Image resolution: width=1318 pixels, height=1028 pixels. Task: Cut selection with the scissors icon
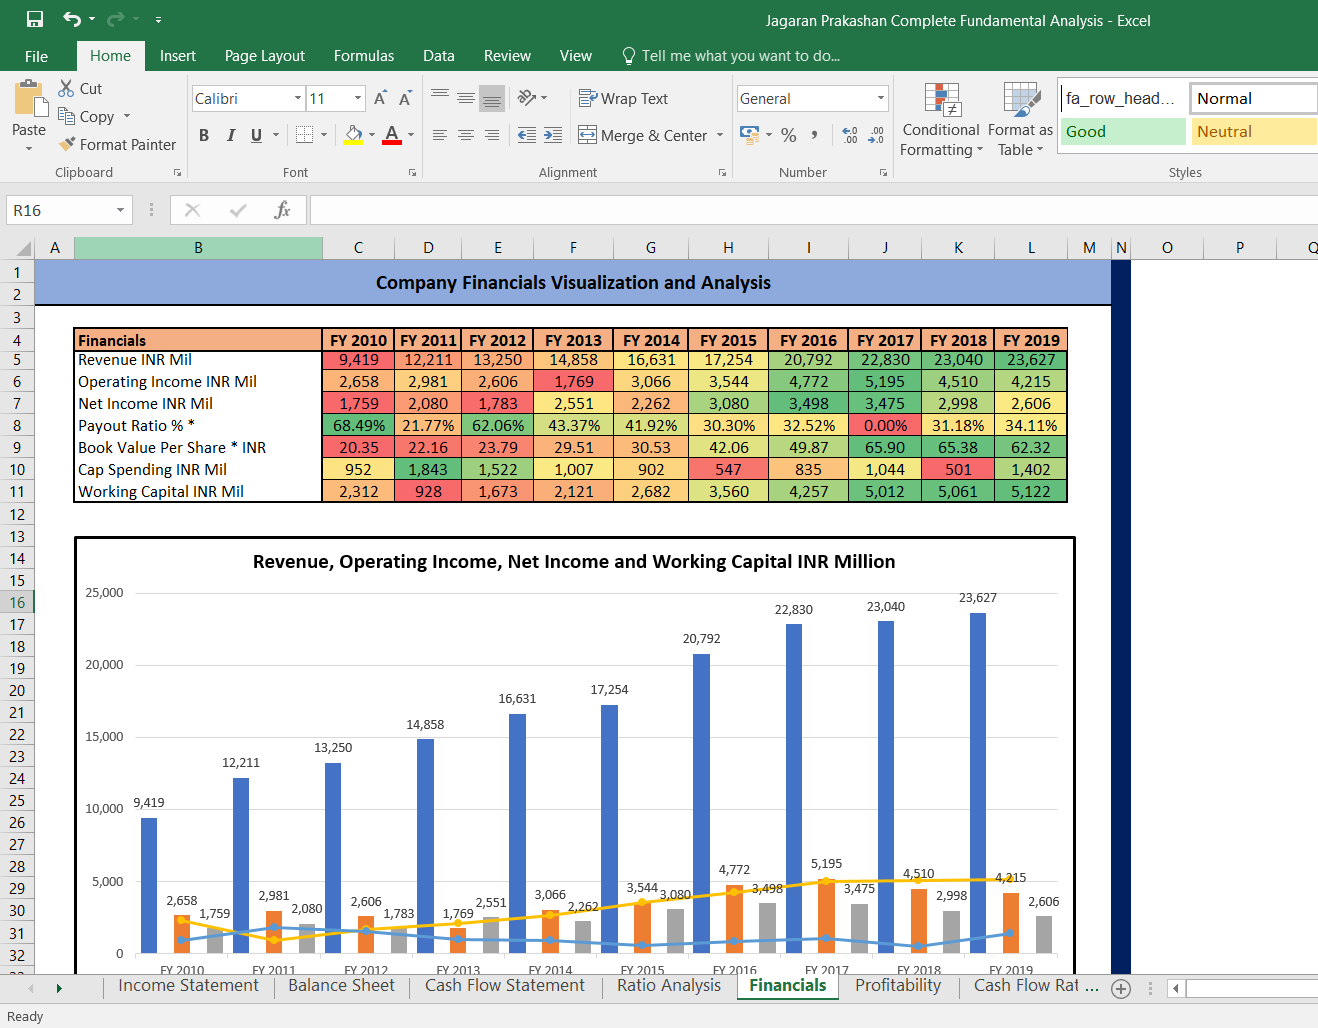pyautogui.click(x=67, y=88)
